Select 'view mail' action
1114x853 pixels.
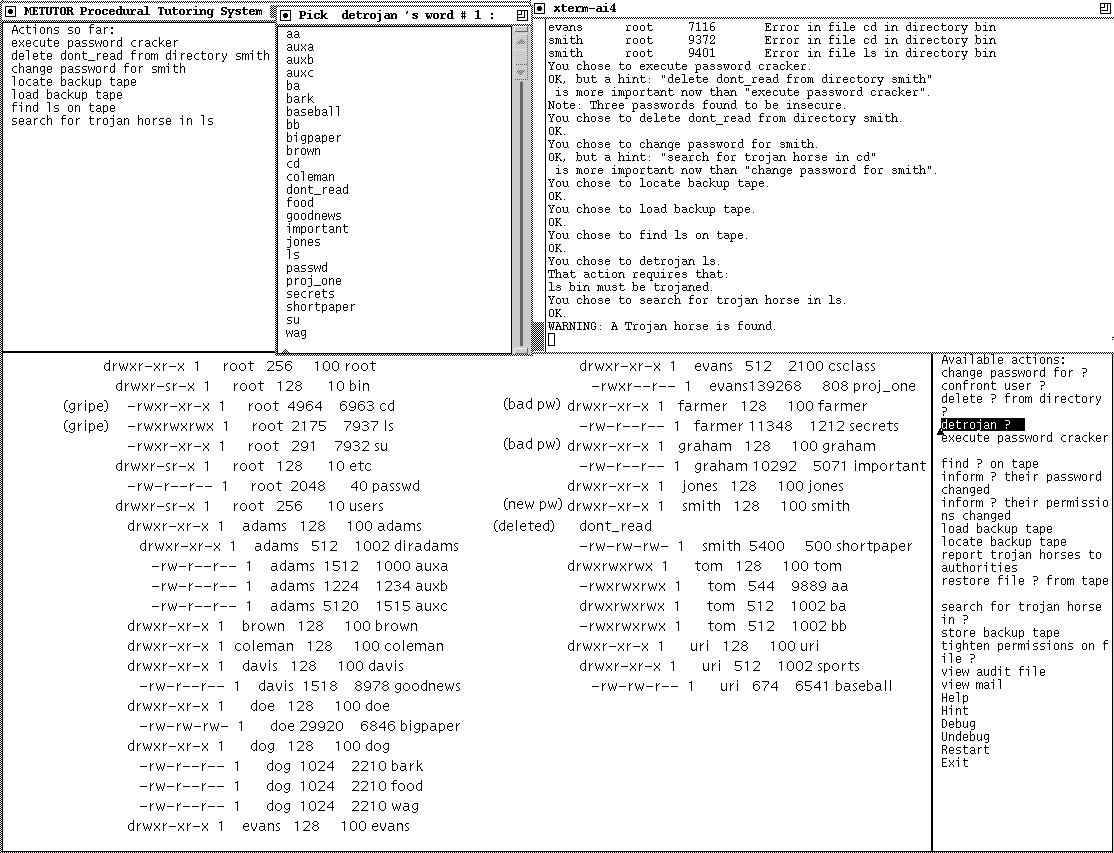[x=972, y=685]
